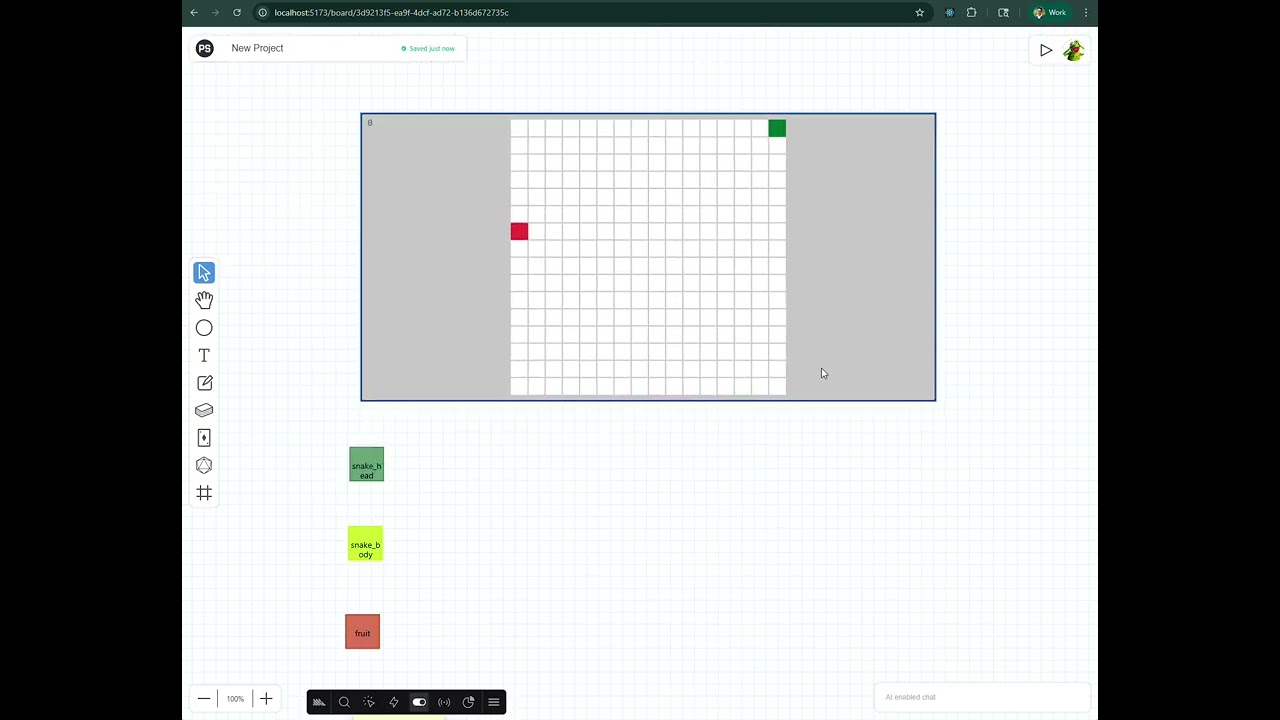Image resolution: width=1280 pixels, height=720 pixels.
Task: Click the green square on the game grid
Action: [x=777, y=128]
